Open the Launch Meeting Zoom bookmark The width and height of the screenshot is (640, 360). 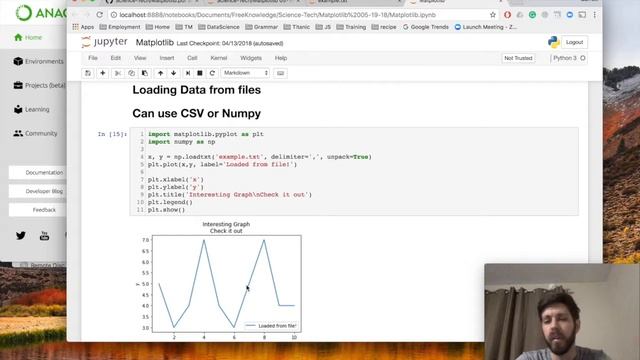click(486, 27)
